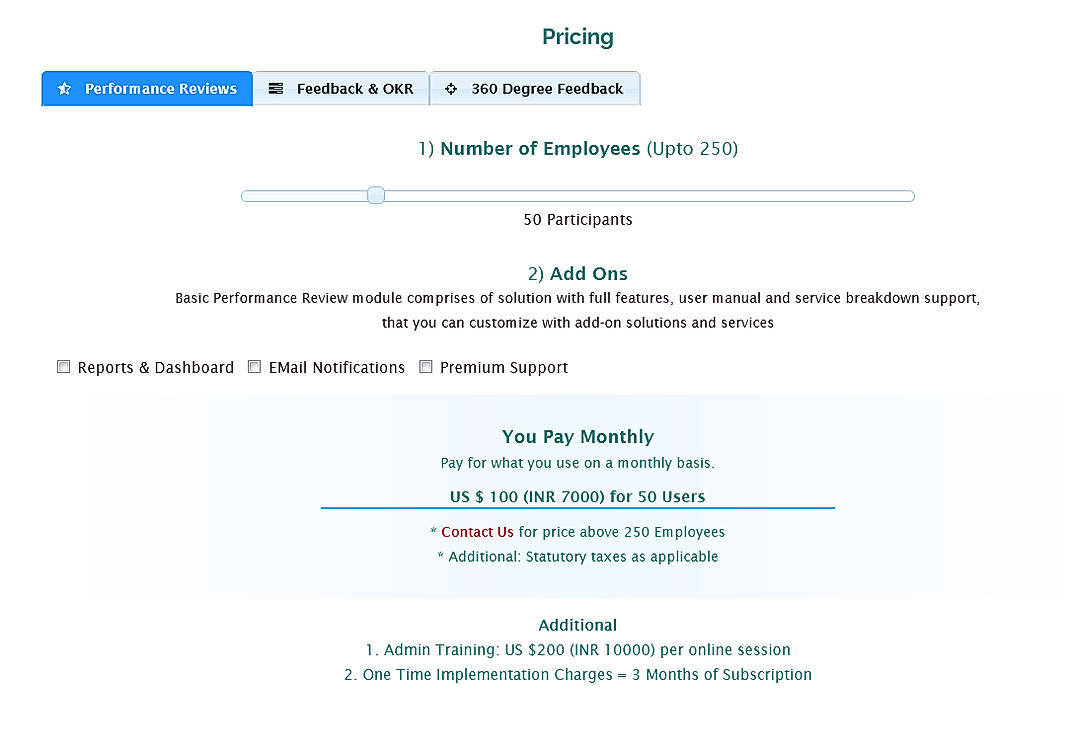Click the US $100 monthly price text
Screen dimensions: 1070x740
tap(578, 496)
